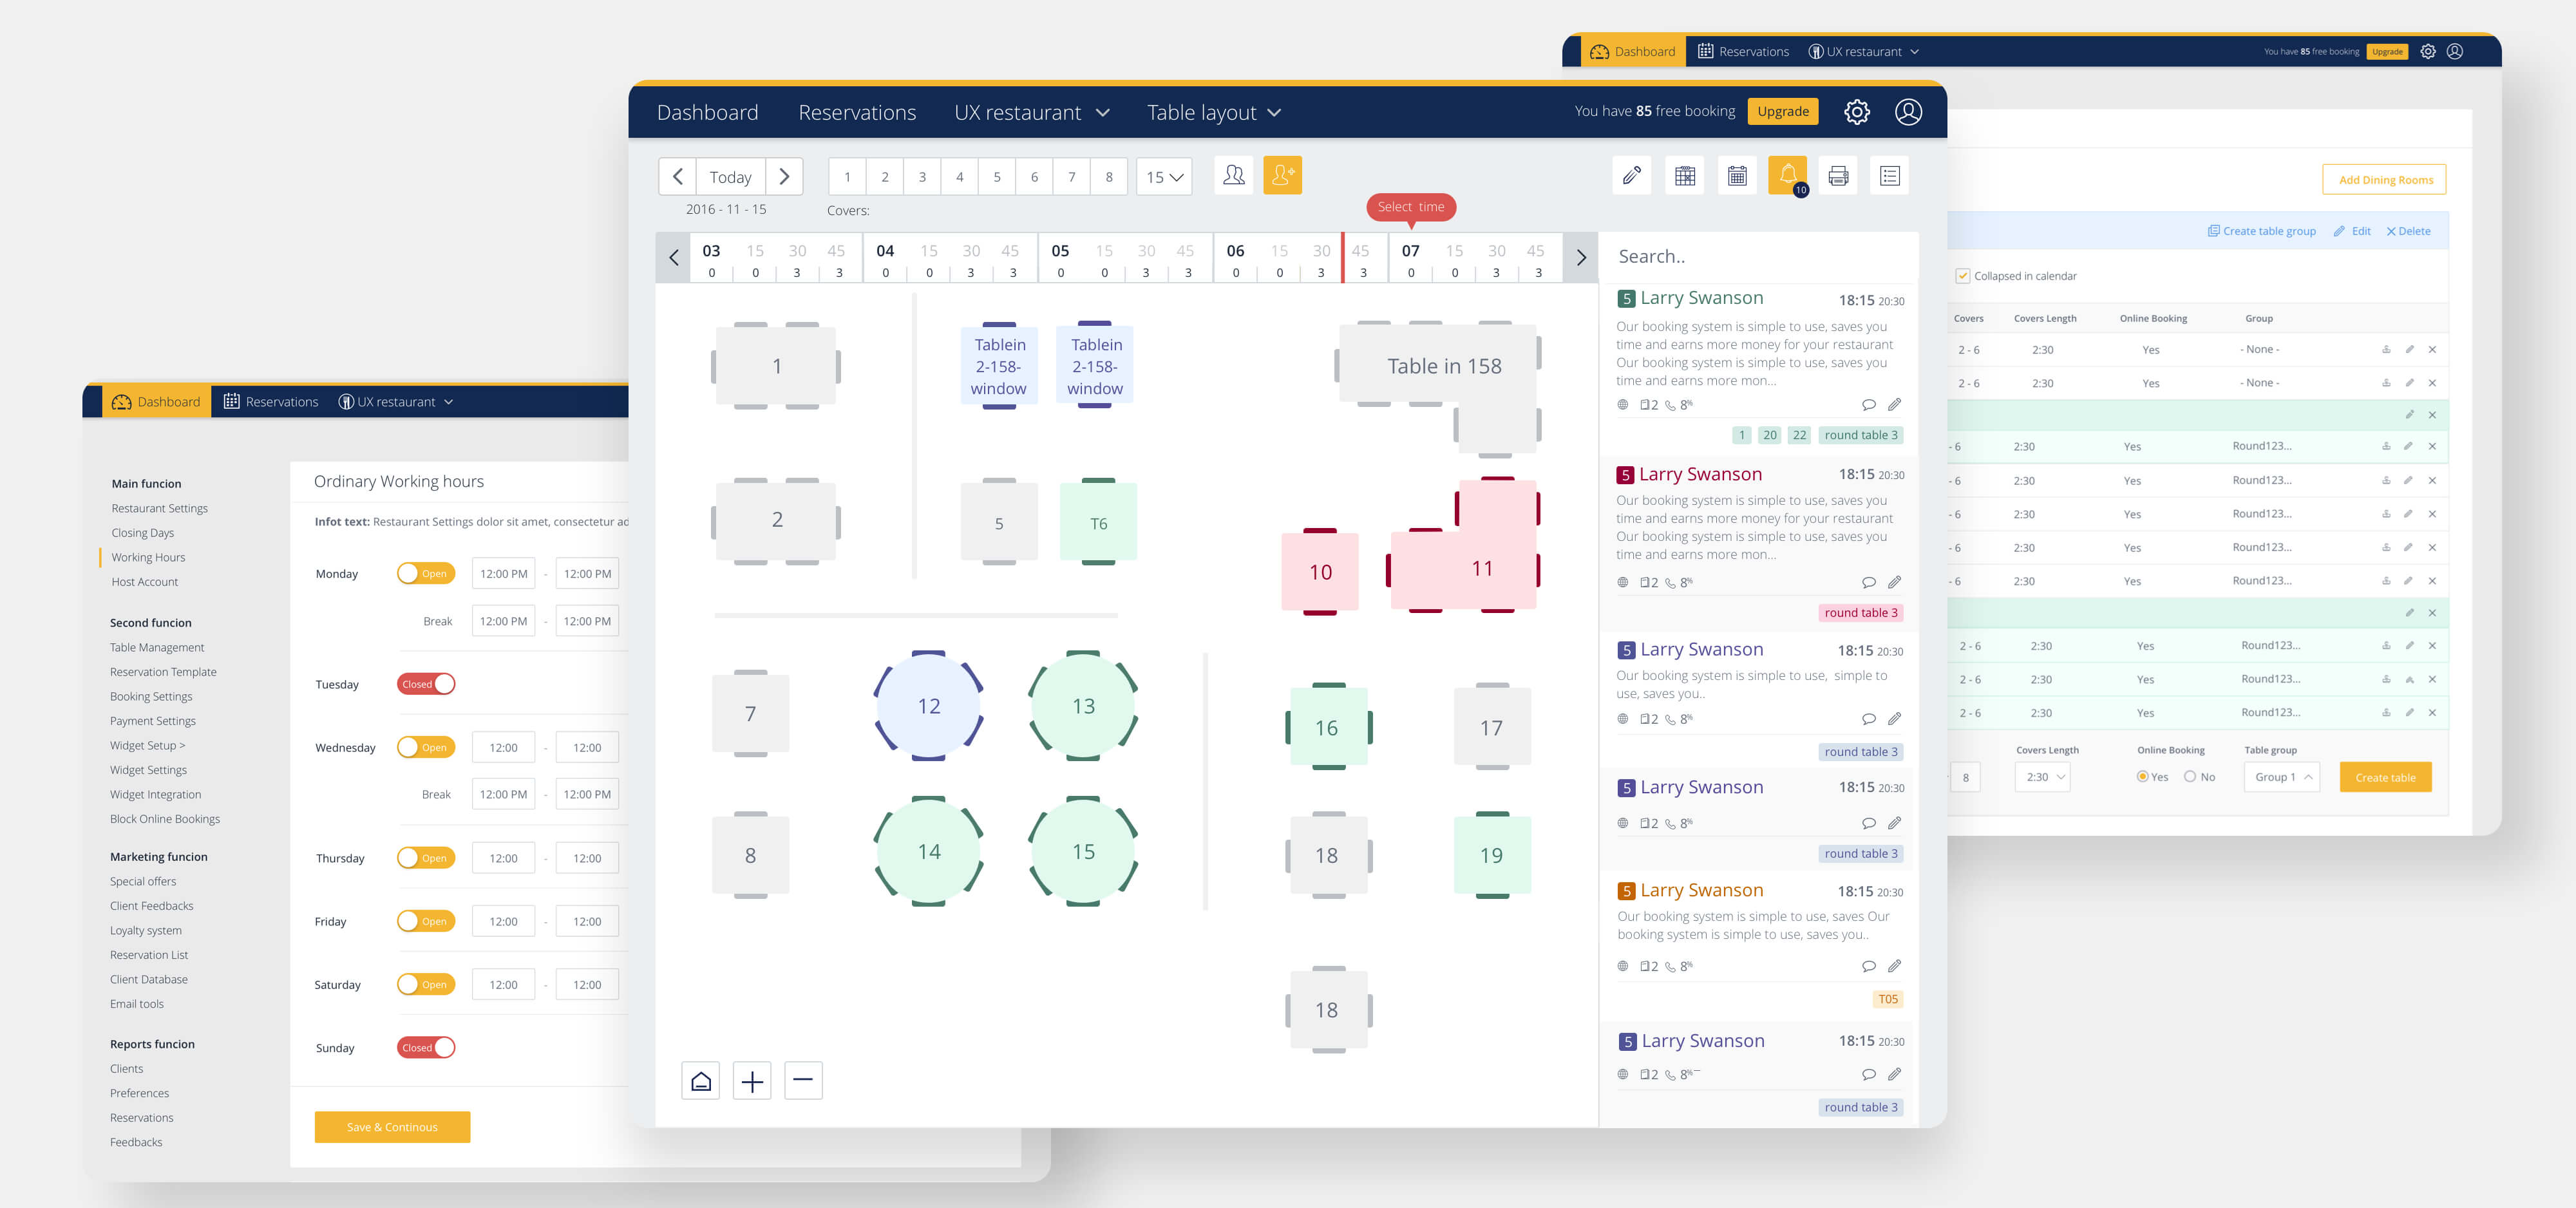Click the printer icon
This screenshot has width=2576, height=1208.
point(1838,176)
